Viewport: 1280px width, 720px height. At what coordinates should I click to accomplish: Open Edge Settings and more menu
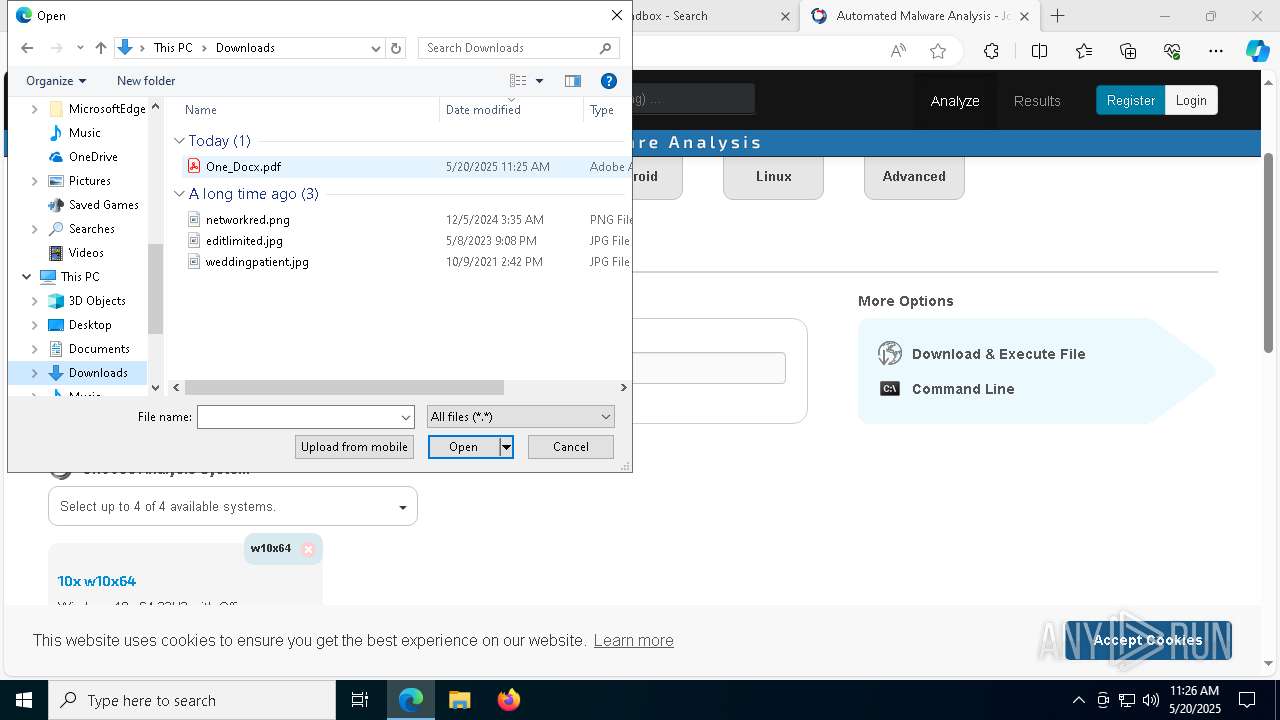(1216, 51)
